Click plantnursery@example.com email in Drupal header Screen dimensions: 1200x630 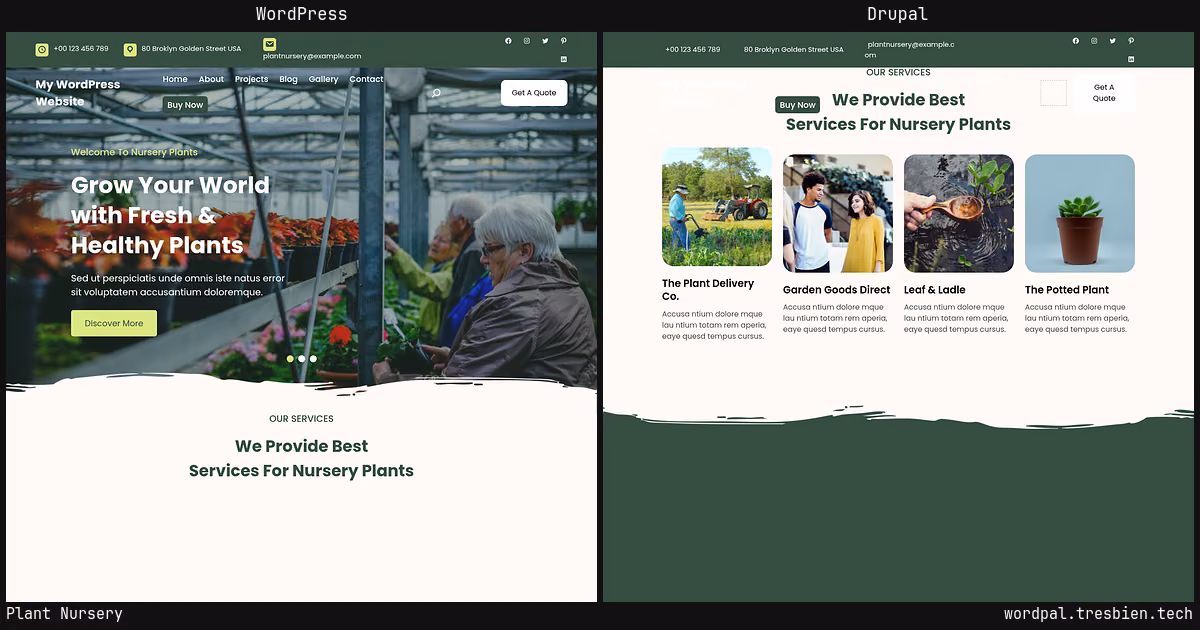(910, 49)
